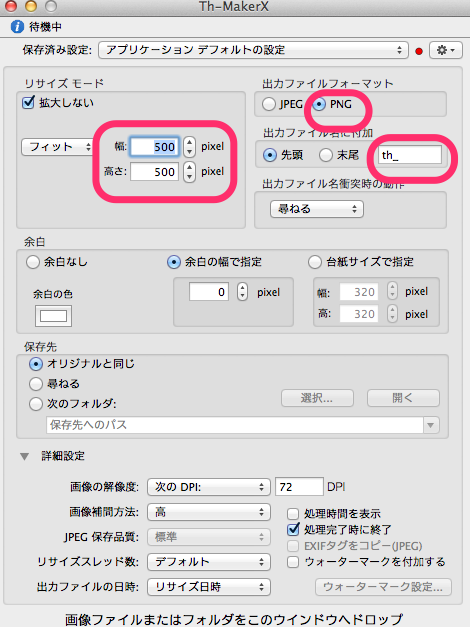Image resolution: width=470 pixels, height=627 pixels.
Task: Open the 保存済み設定 preset dropdown
Action: click(253, 50)
